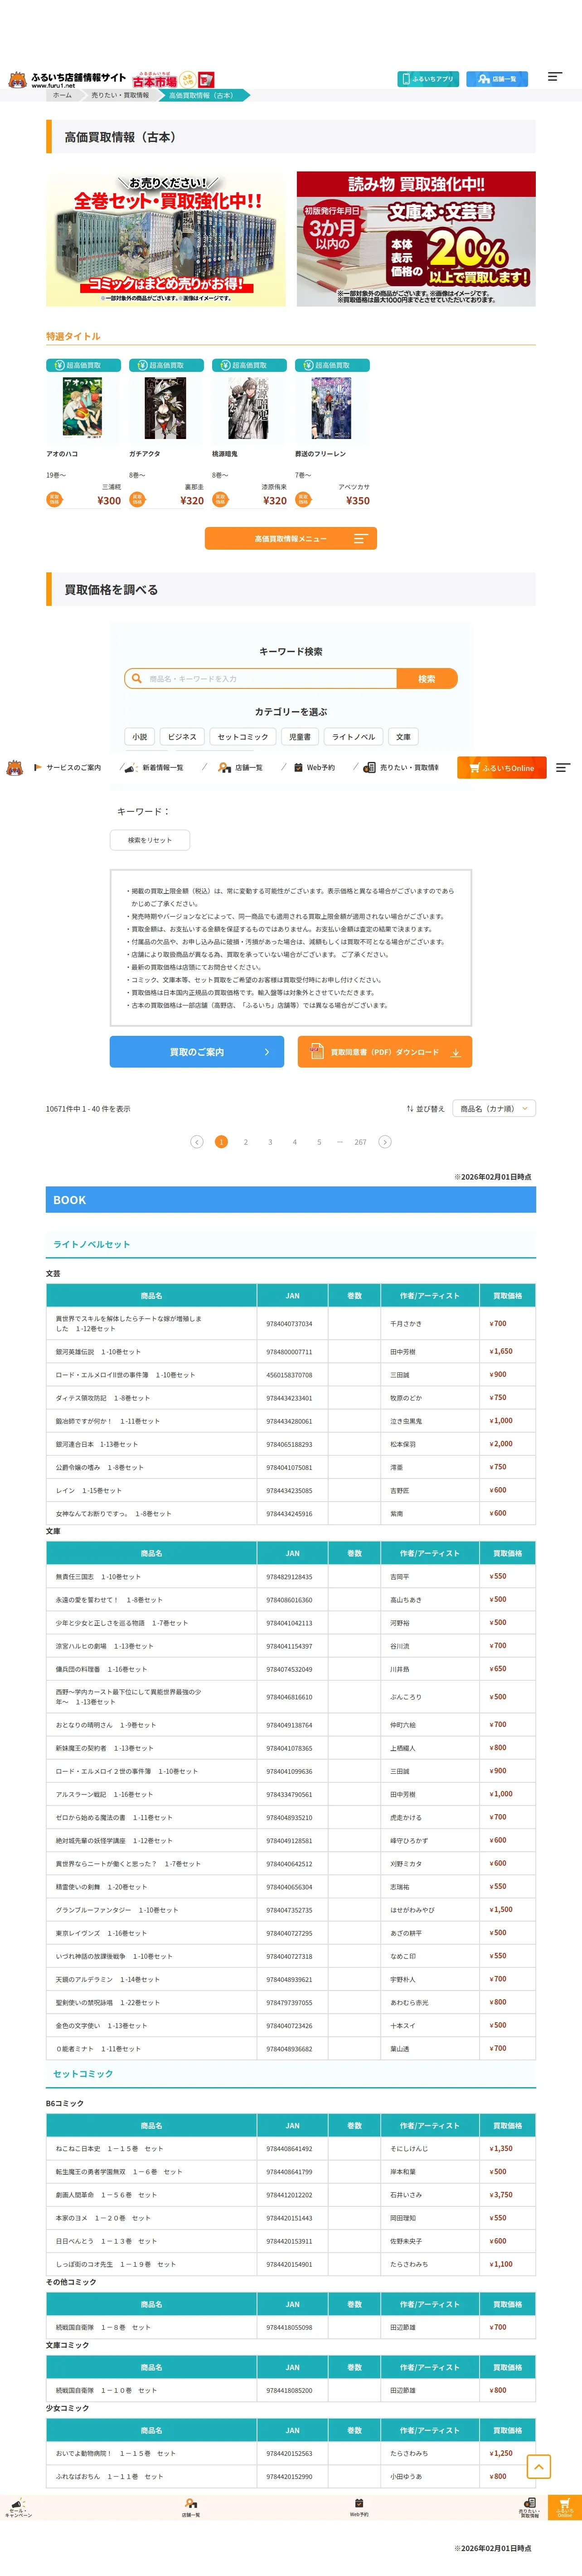
Task: Click アルスラーン戦記 1-16巻セット row
Action: coord(291,1794)
